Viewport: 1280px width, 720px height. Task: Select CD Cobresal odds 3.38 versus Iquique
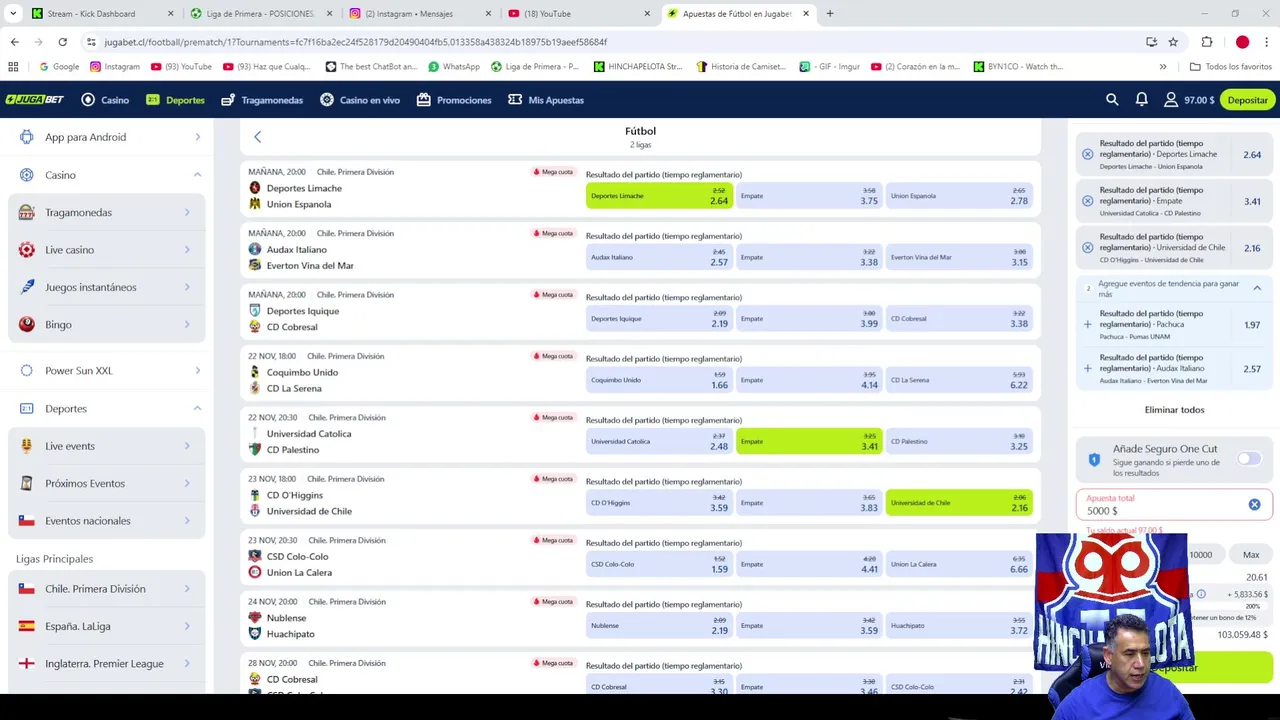pos(959,319)
